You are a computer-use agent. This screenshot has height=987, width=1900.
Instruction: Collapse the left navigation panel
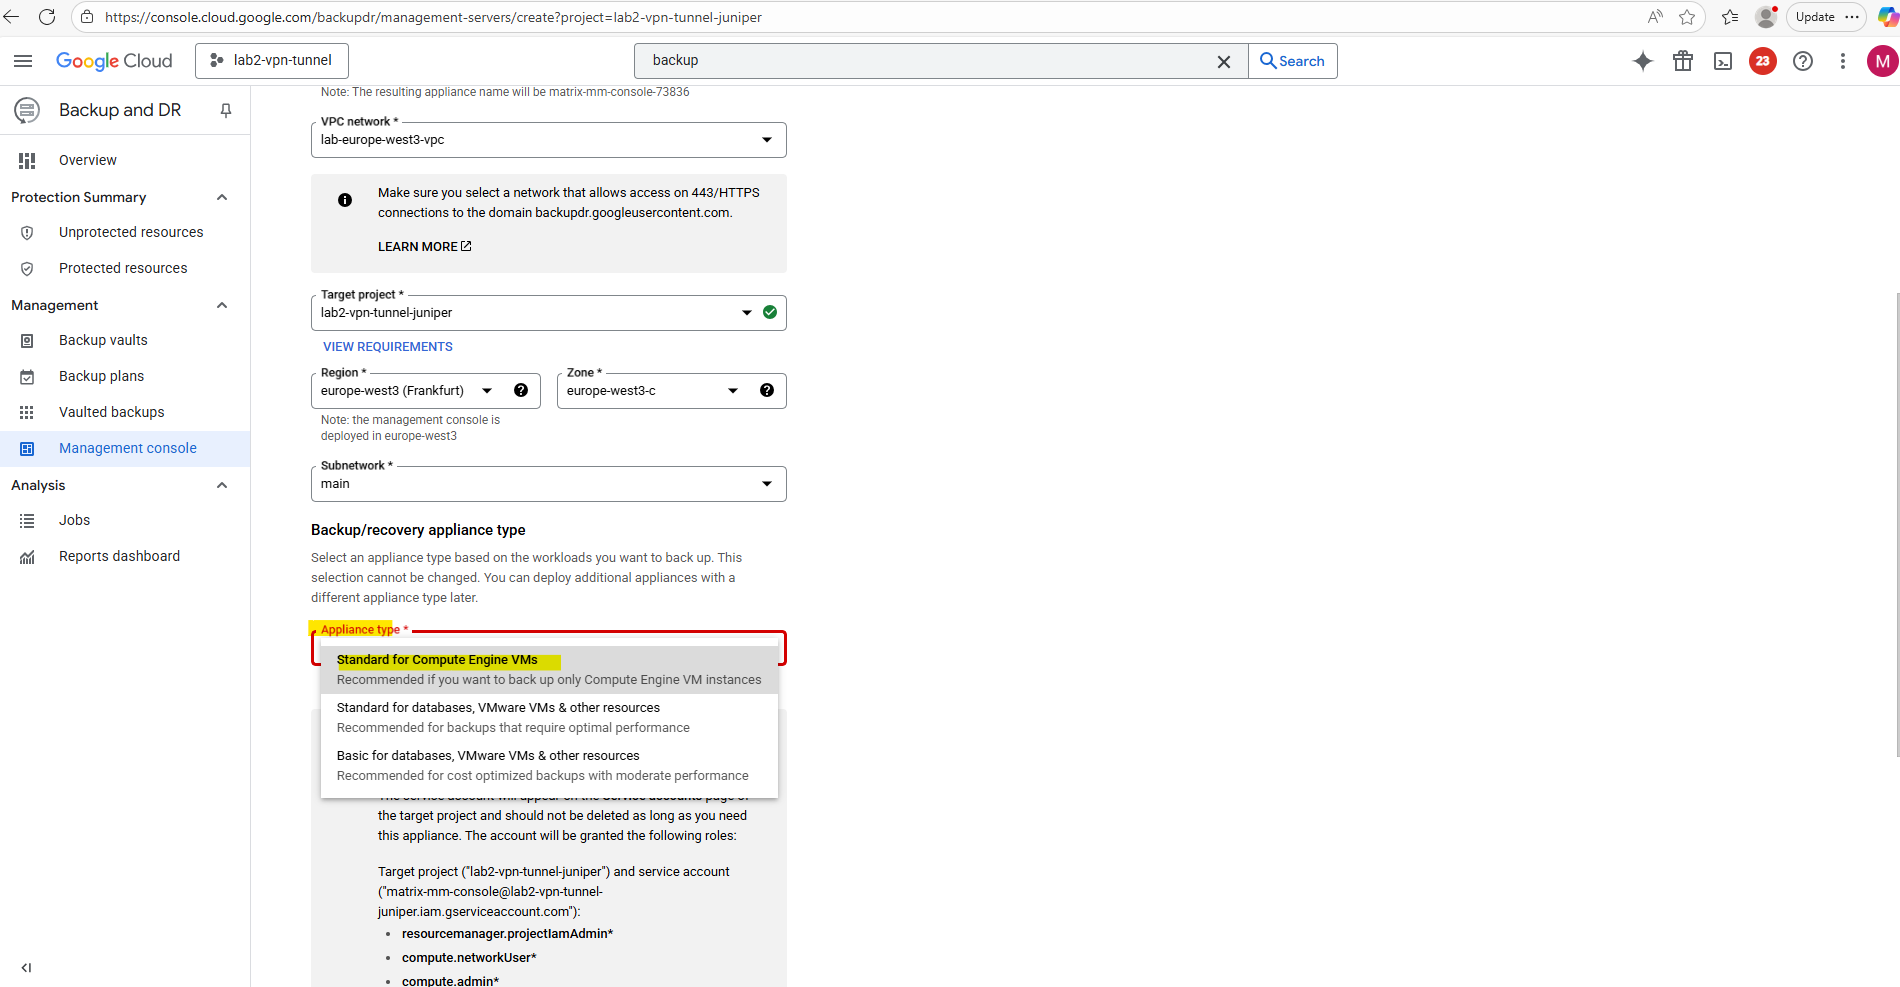[x=26, y=967]
